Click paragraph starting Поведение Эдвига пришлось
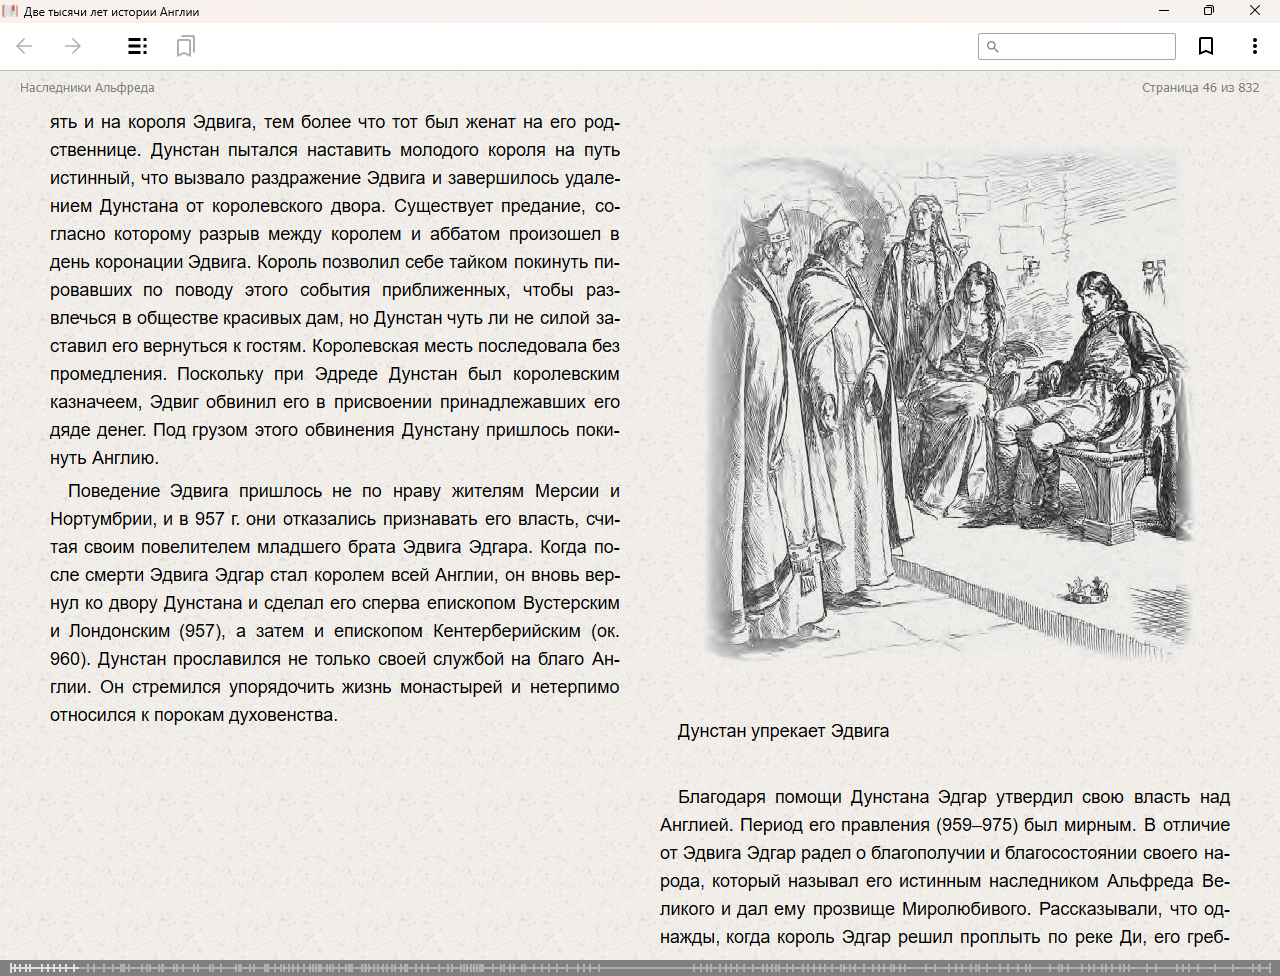This screenshot has height=976, width=1280. tap(335, 603)
